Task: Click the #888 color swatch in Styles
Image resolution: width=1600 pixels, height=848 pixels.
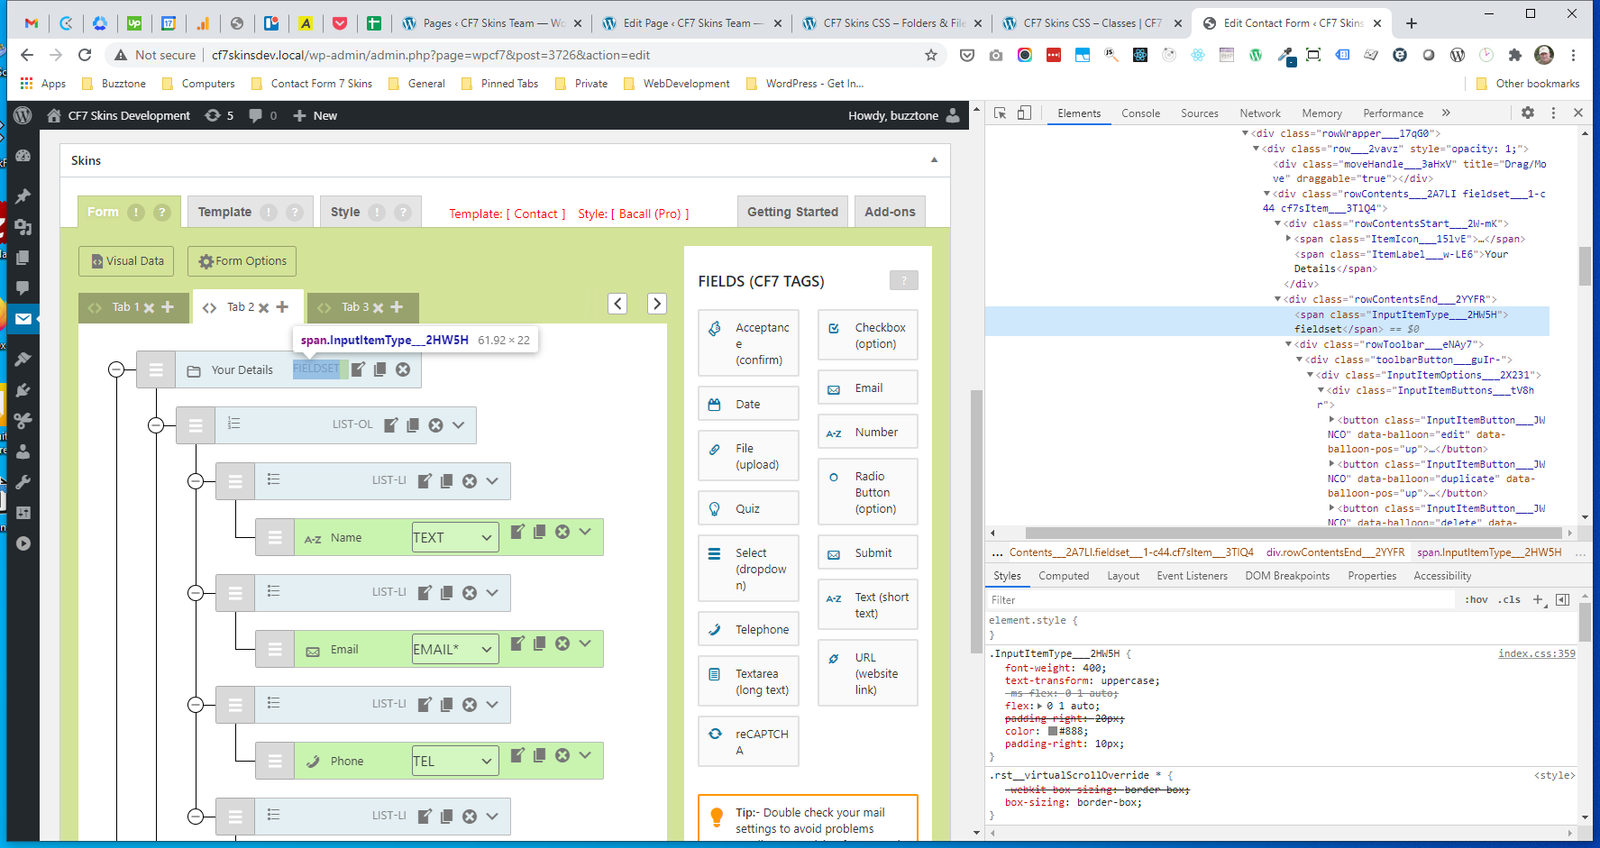Action: click(x=1052, y=731)
